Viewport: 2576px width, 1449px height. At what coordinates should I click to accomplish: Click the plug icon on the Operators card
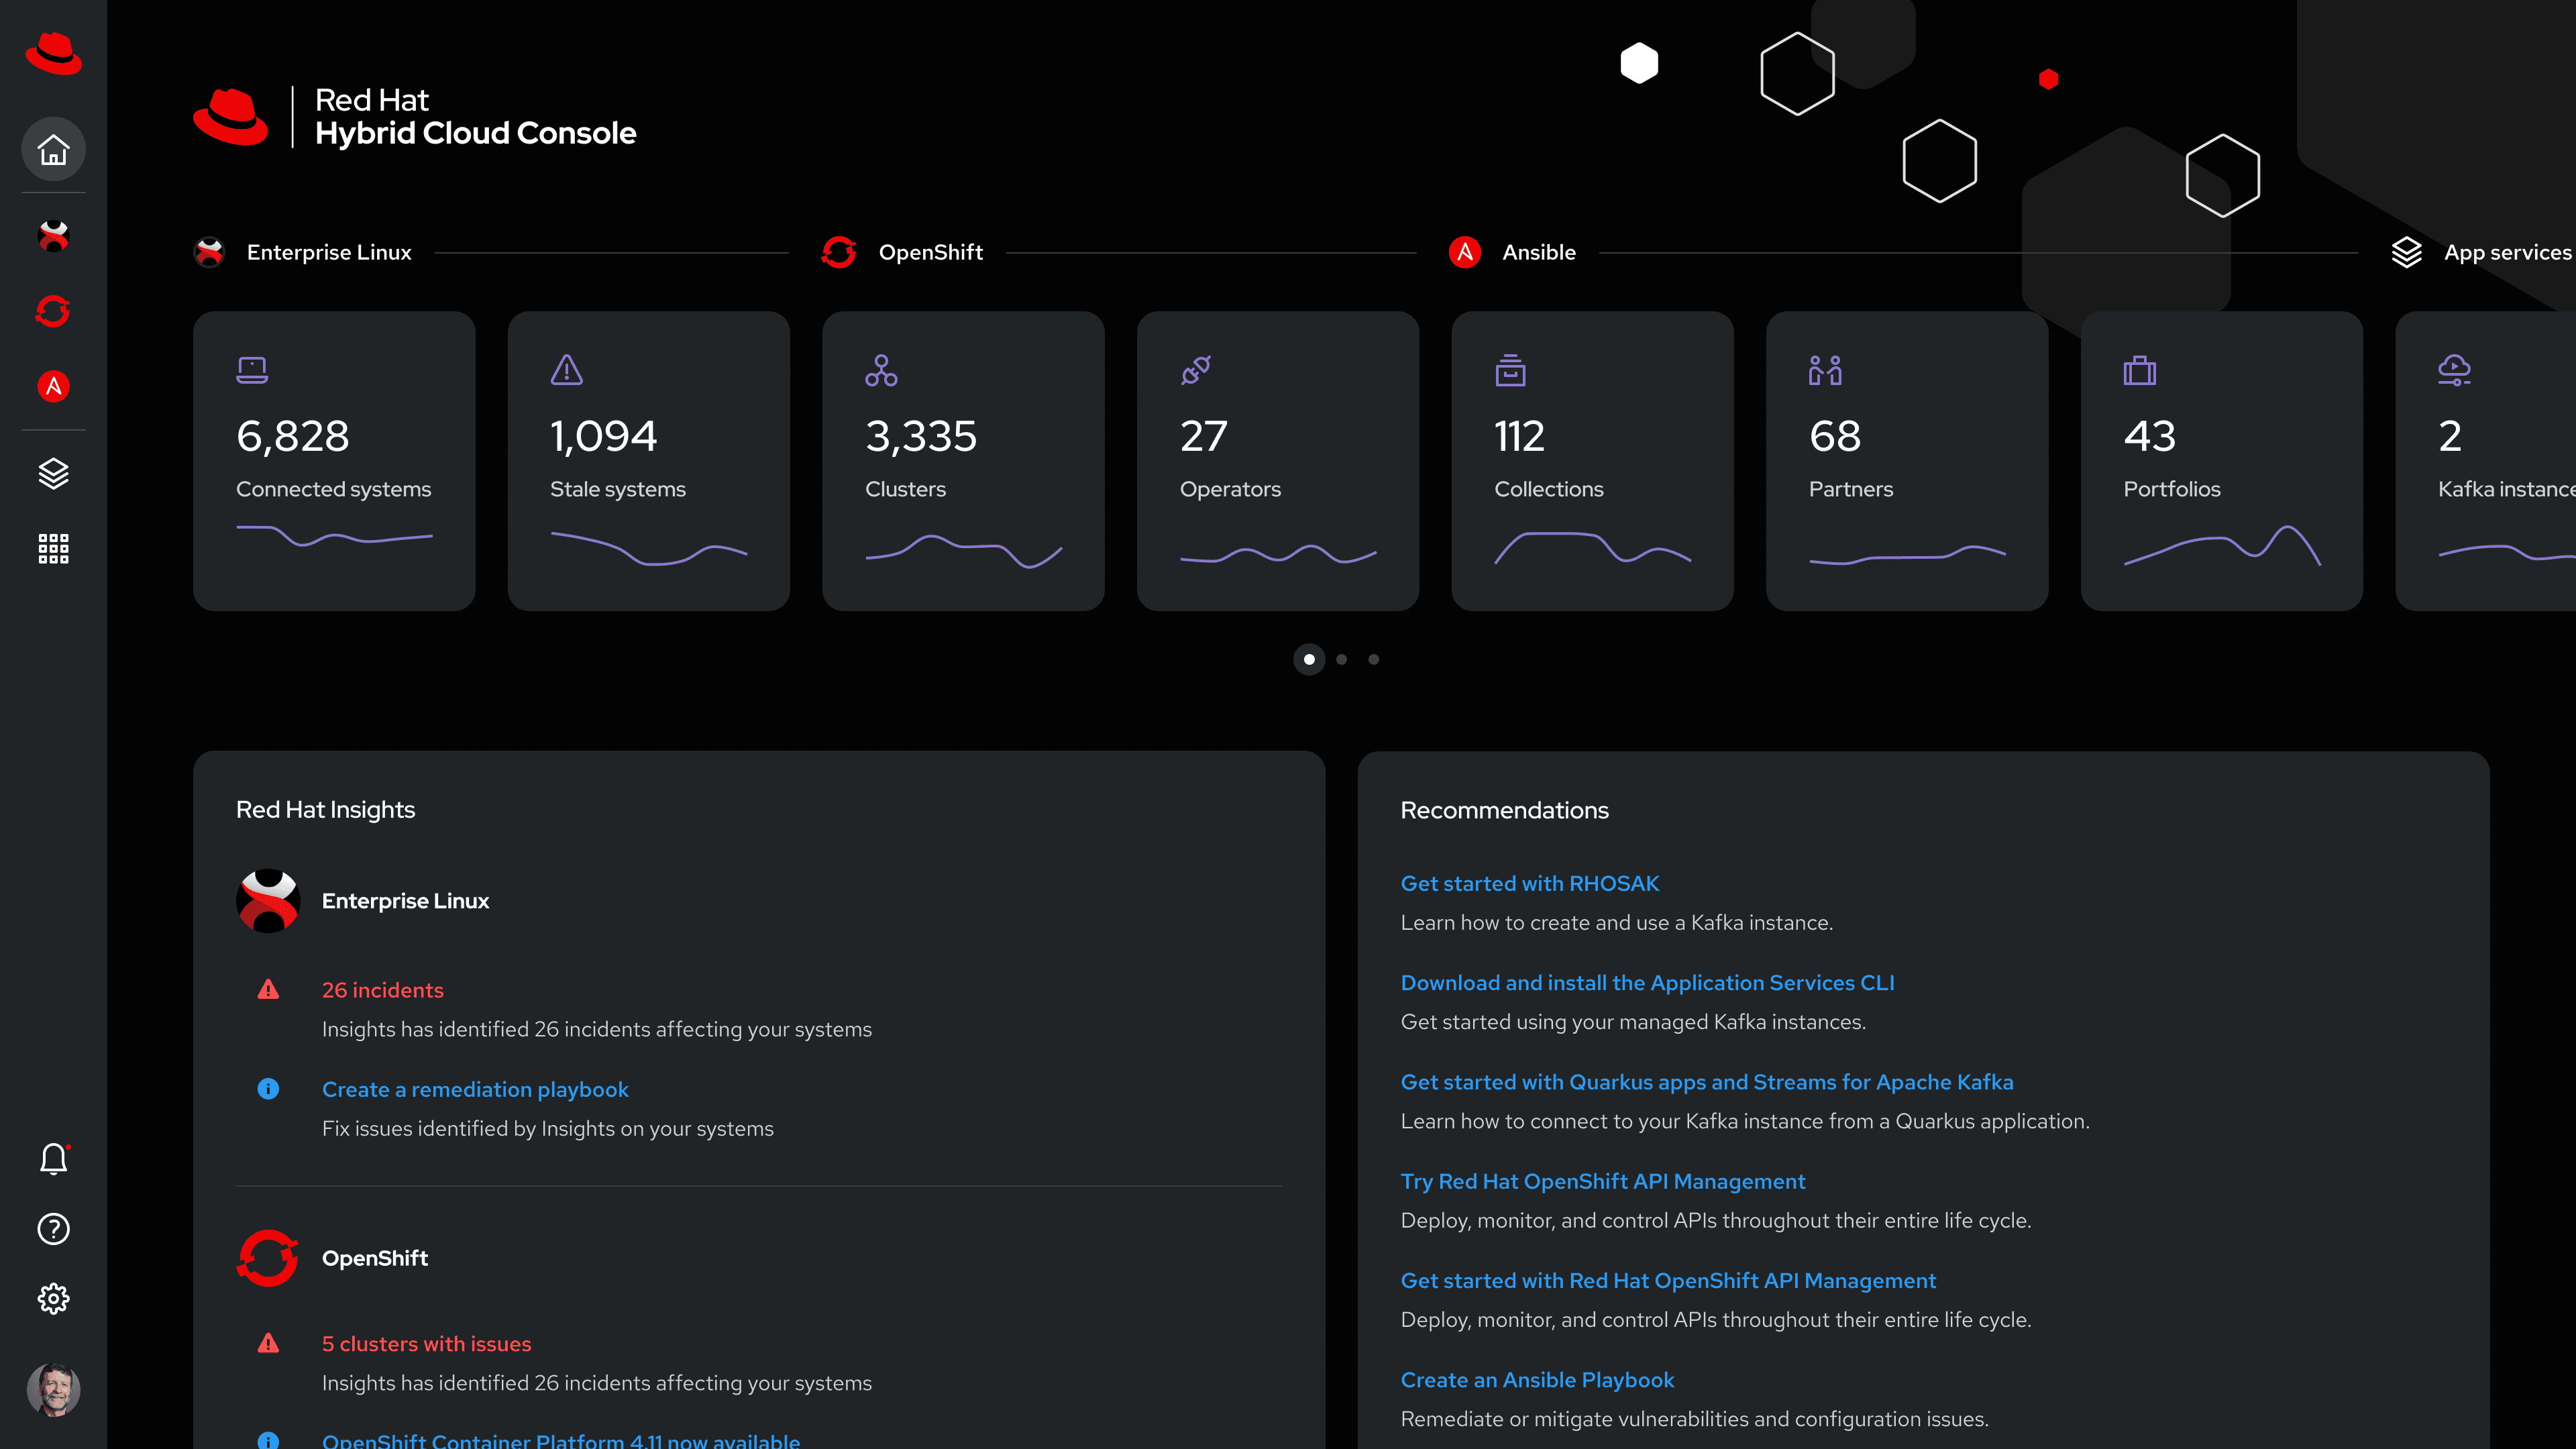(x=1196, y=370)
